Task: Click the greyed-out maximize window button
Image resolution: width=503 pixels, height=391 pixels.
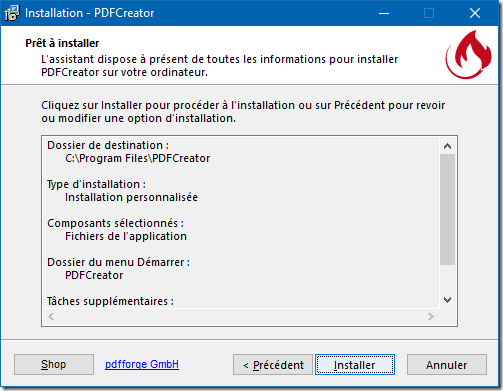Action: 429,13
